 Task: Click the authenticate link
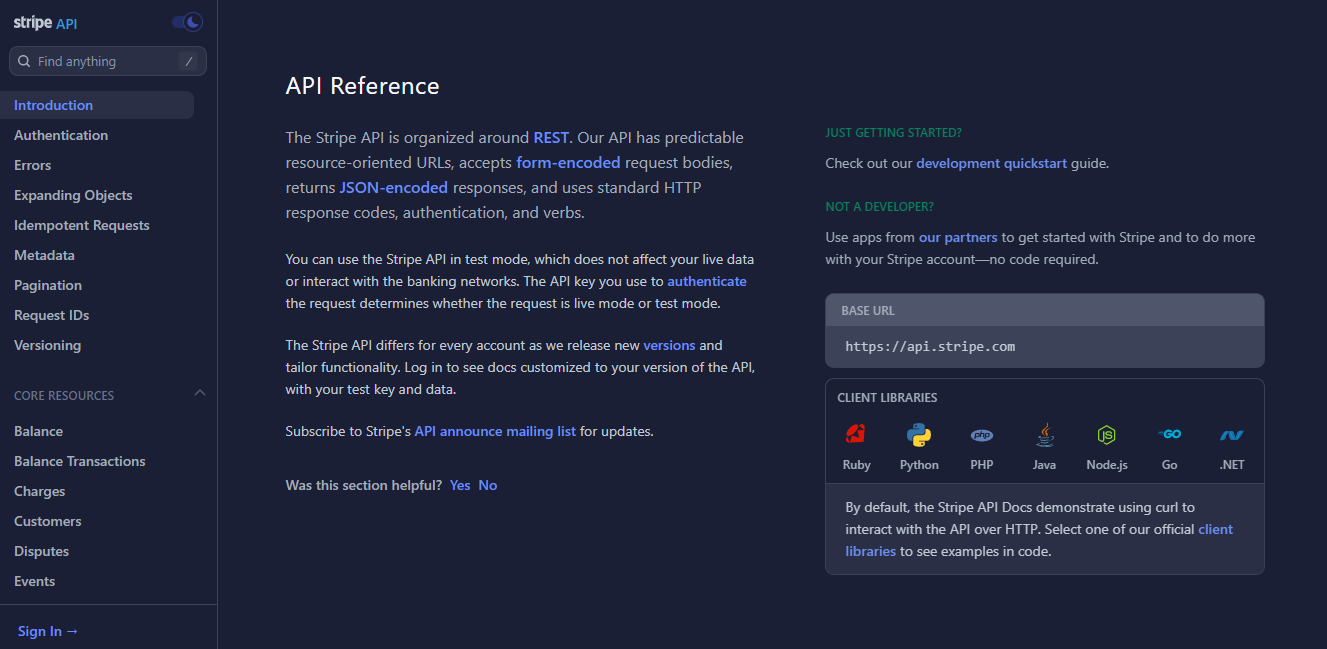[707, 281]
